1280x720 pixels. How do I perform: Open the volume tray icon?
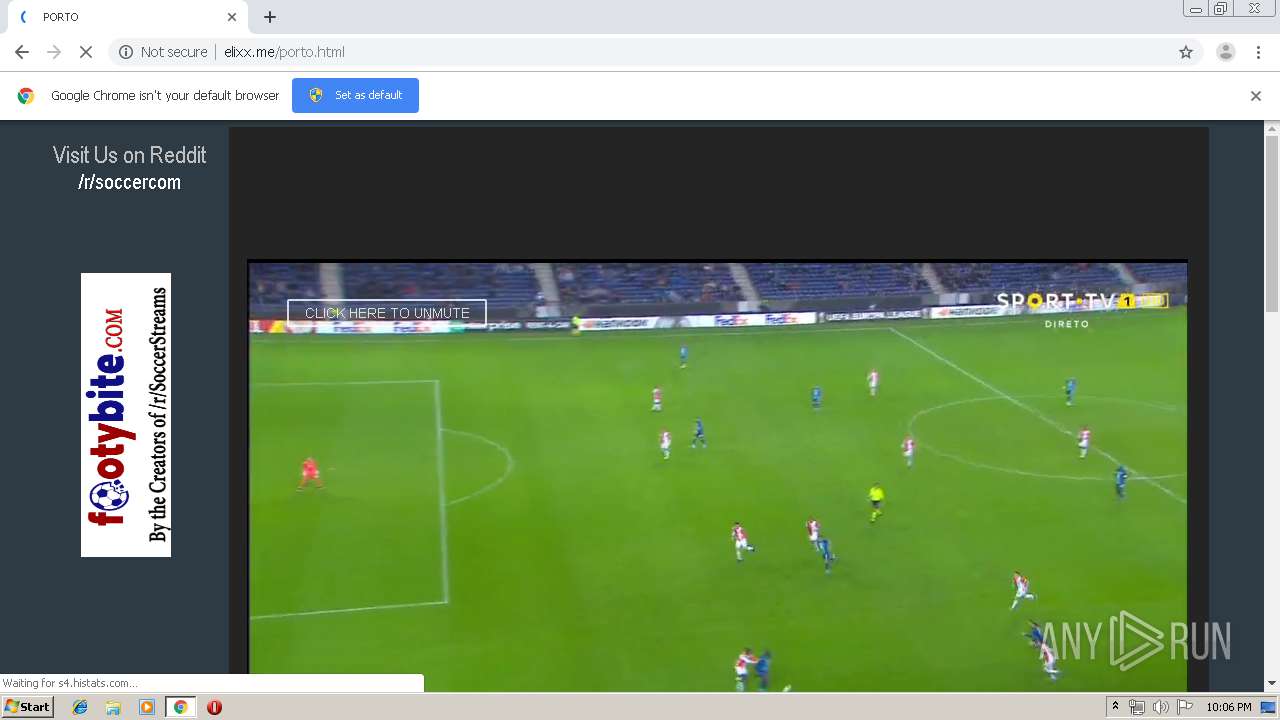[x=1160, y=707]
